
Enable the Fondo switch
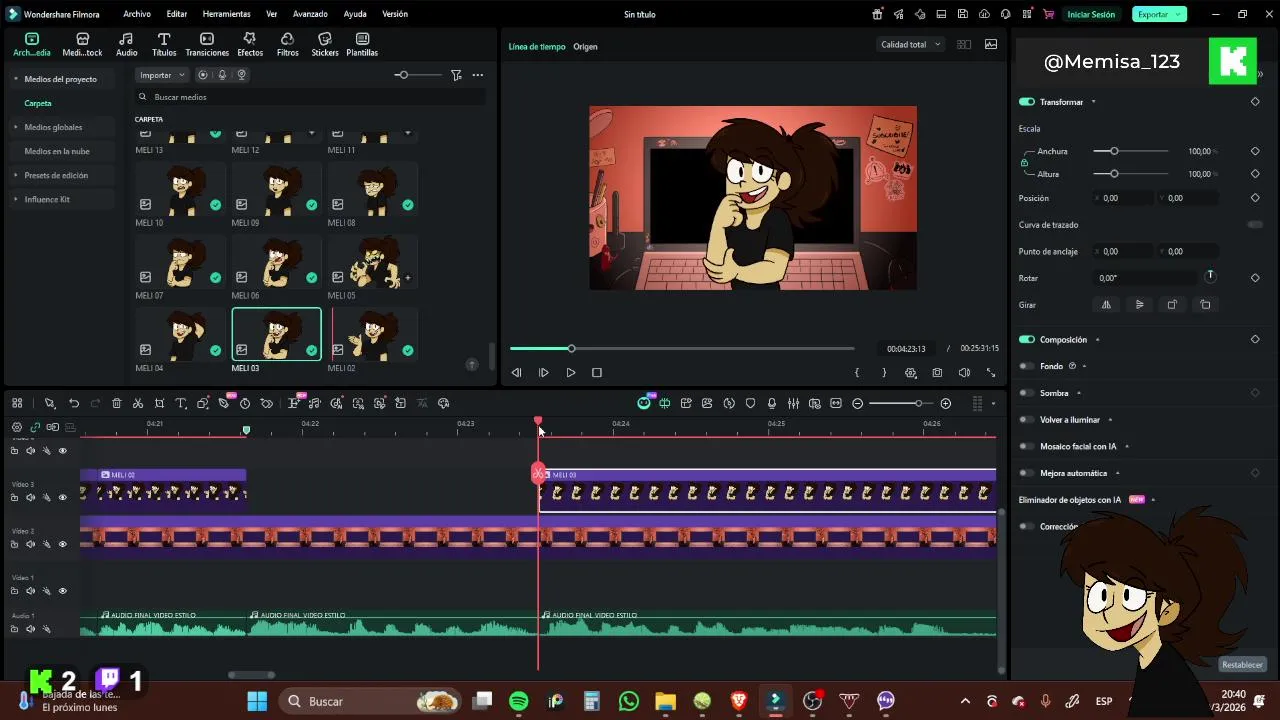coord(1027,366)
